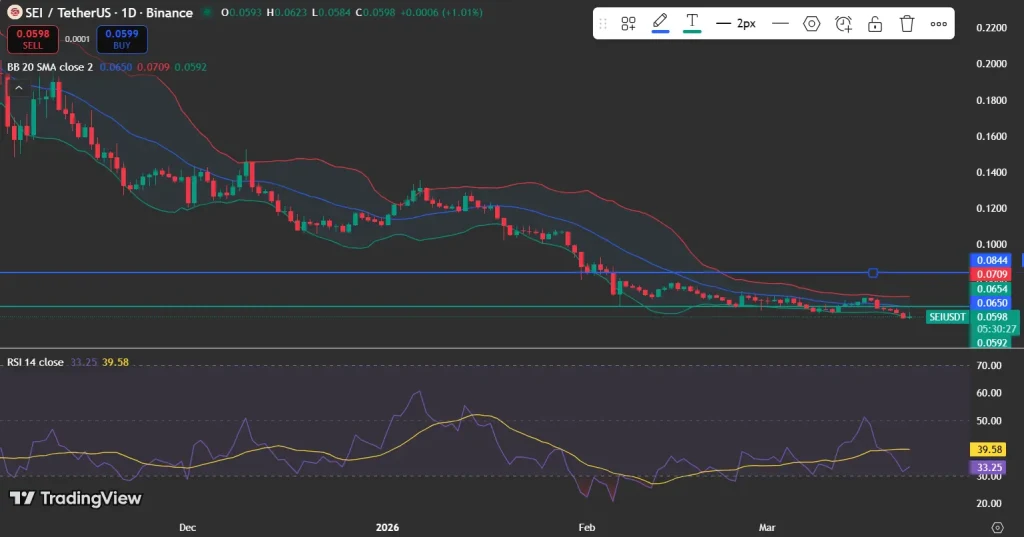
Task: Click the green market status dot
Action: tap(208, 12)
